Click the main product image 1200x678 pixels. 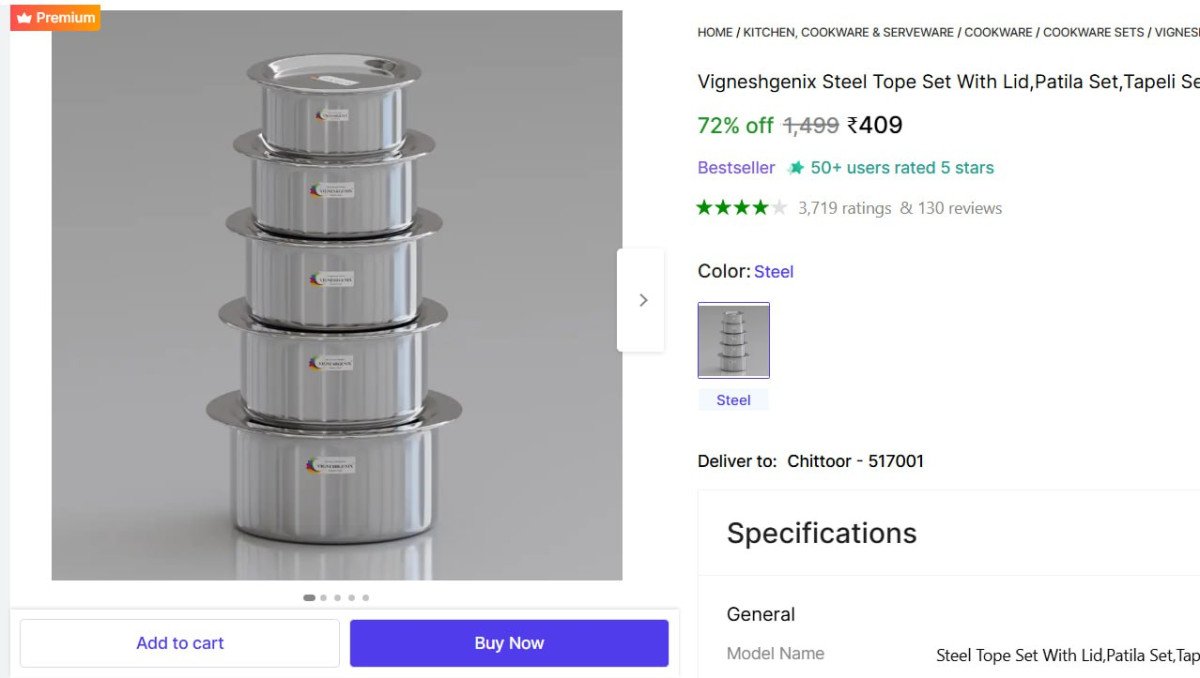click(x=337, y=295)
